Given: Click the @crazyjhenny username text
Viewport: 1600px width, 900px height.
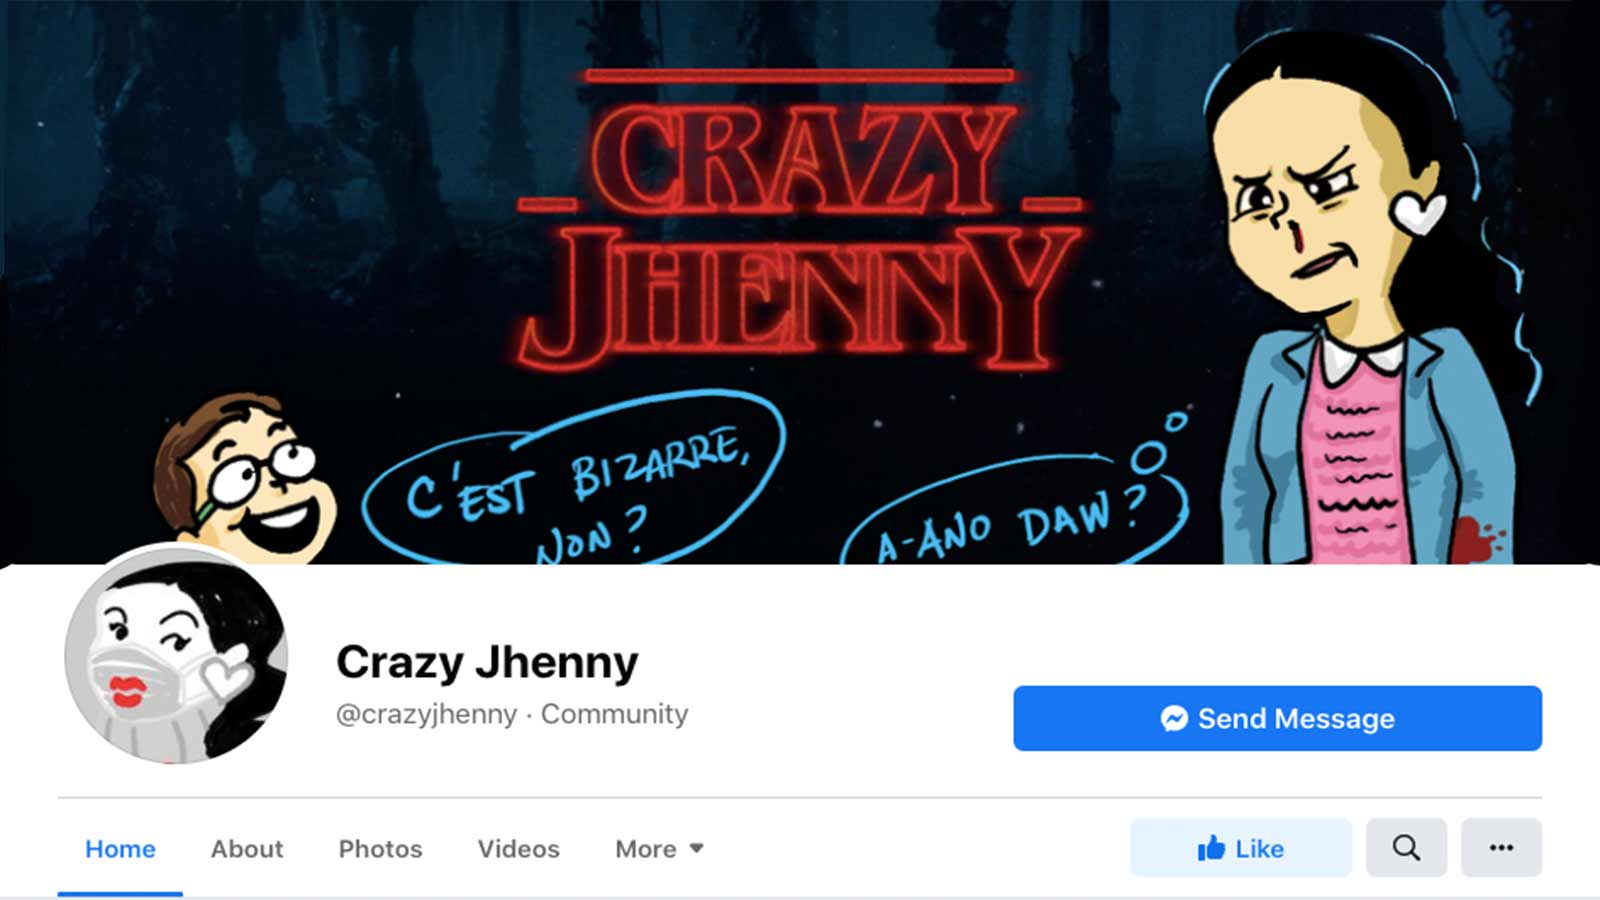Looking at the screenshot, I should click(427, 714).
